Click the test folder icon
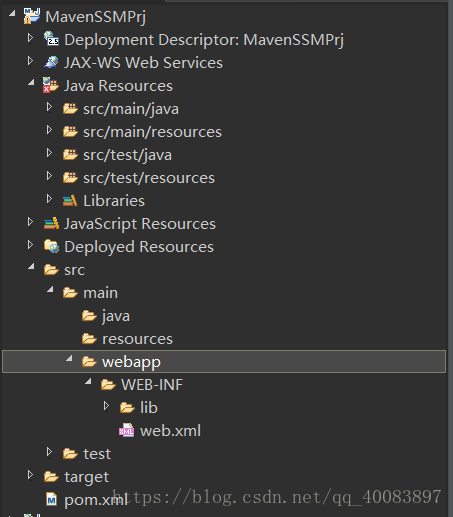This screenshot has height=517, width=453. pos(70,453)
